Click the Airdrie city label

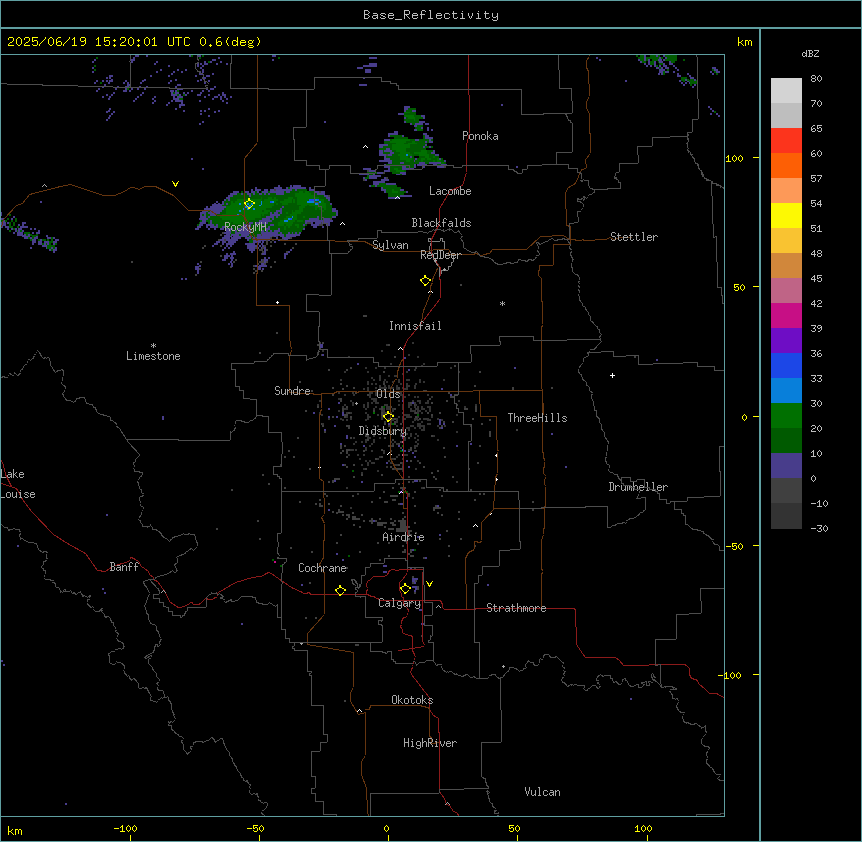coord(404,537)
